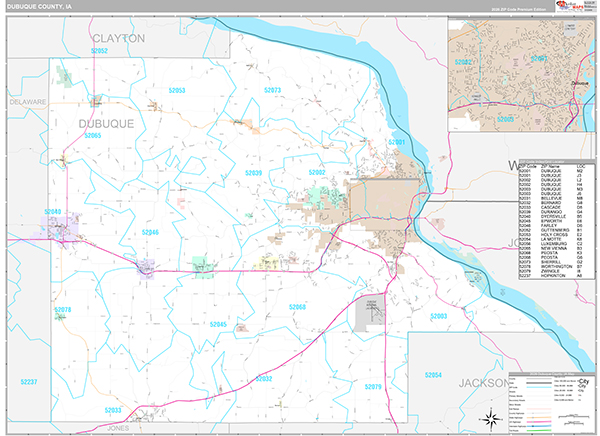This screenshot has width=600, height=436.
Task: Click the gray airport area on the map
Action: [369, 313]
